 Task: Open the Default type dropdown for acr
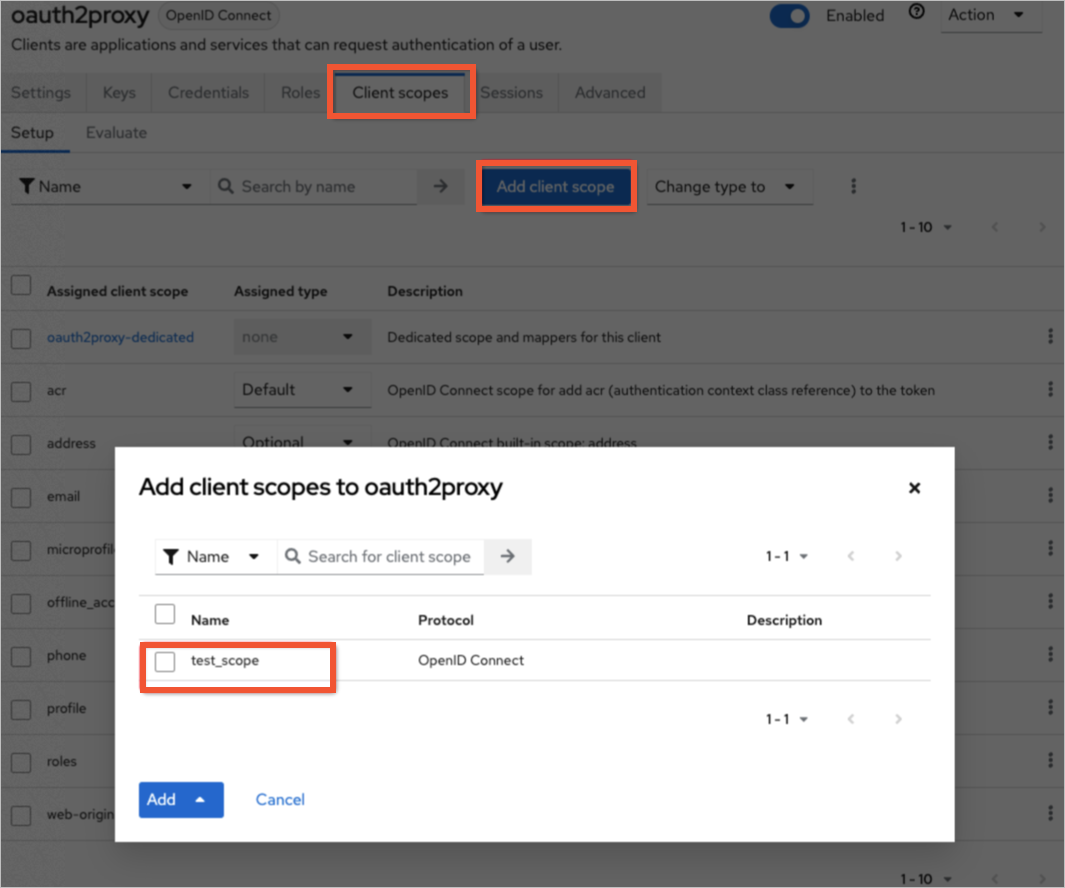click(x=302, y=390)
